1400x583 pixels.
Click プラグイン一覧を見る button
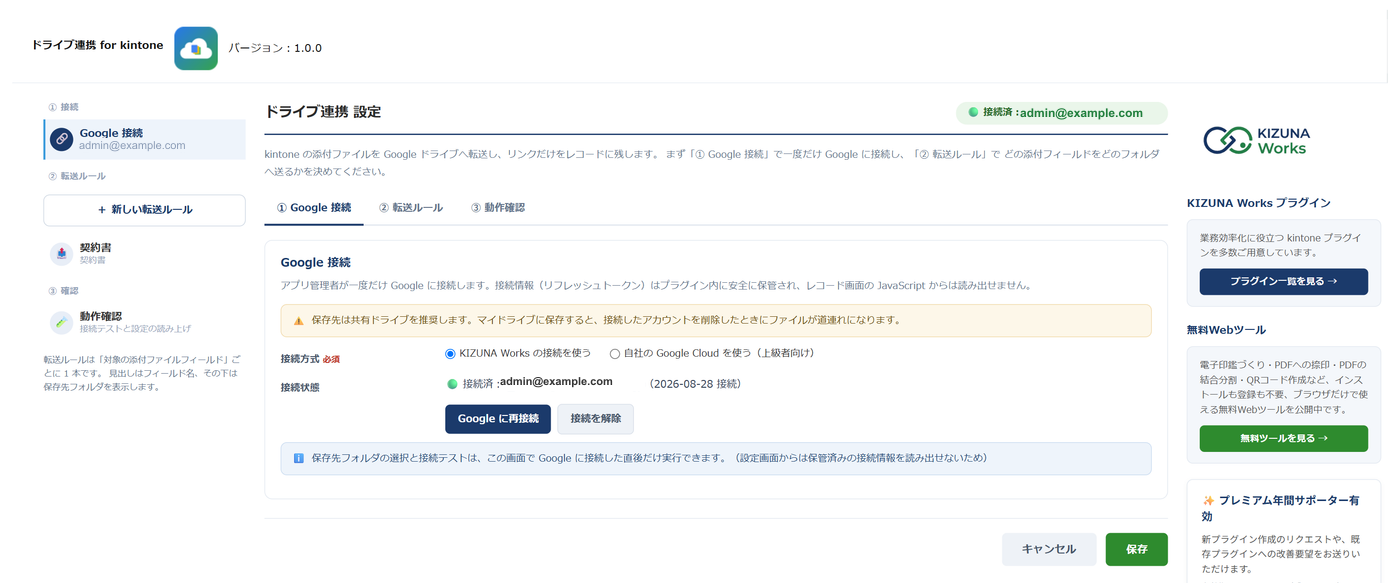pyautogui.click(x=1284, y=282)
